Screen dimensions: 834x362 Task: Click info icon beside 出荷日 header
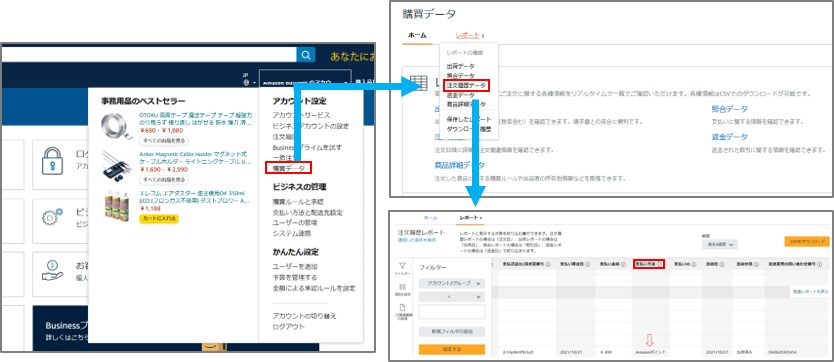coord(722,264)
